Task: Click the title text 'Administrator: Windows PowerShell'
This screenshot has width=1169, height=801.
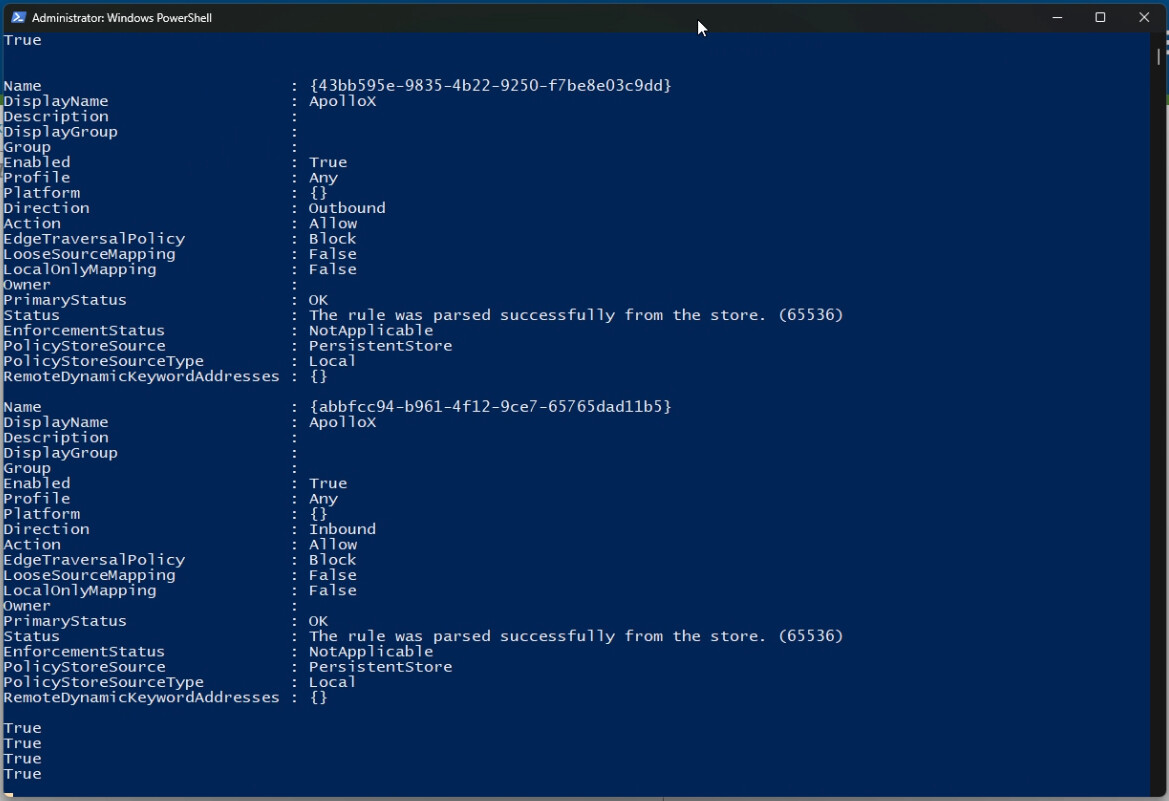Action: 122,18
